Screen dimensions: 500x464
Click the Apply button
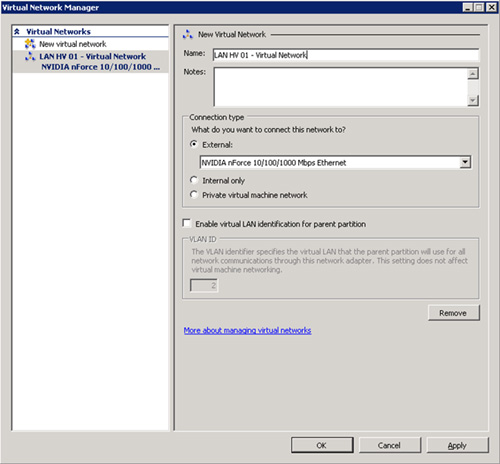[x=458, y=445]
